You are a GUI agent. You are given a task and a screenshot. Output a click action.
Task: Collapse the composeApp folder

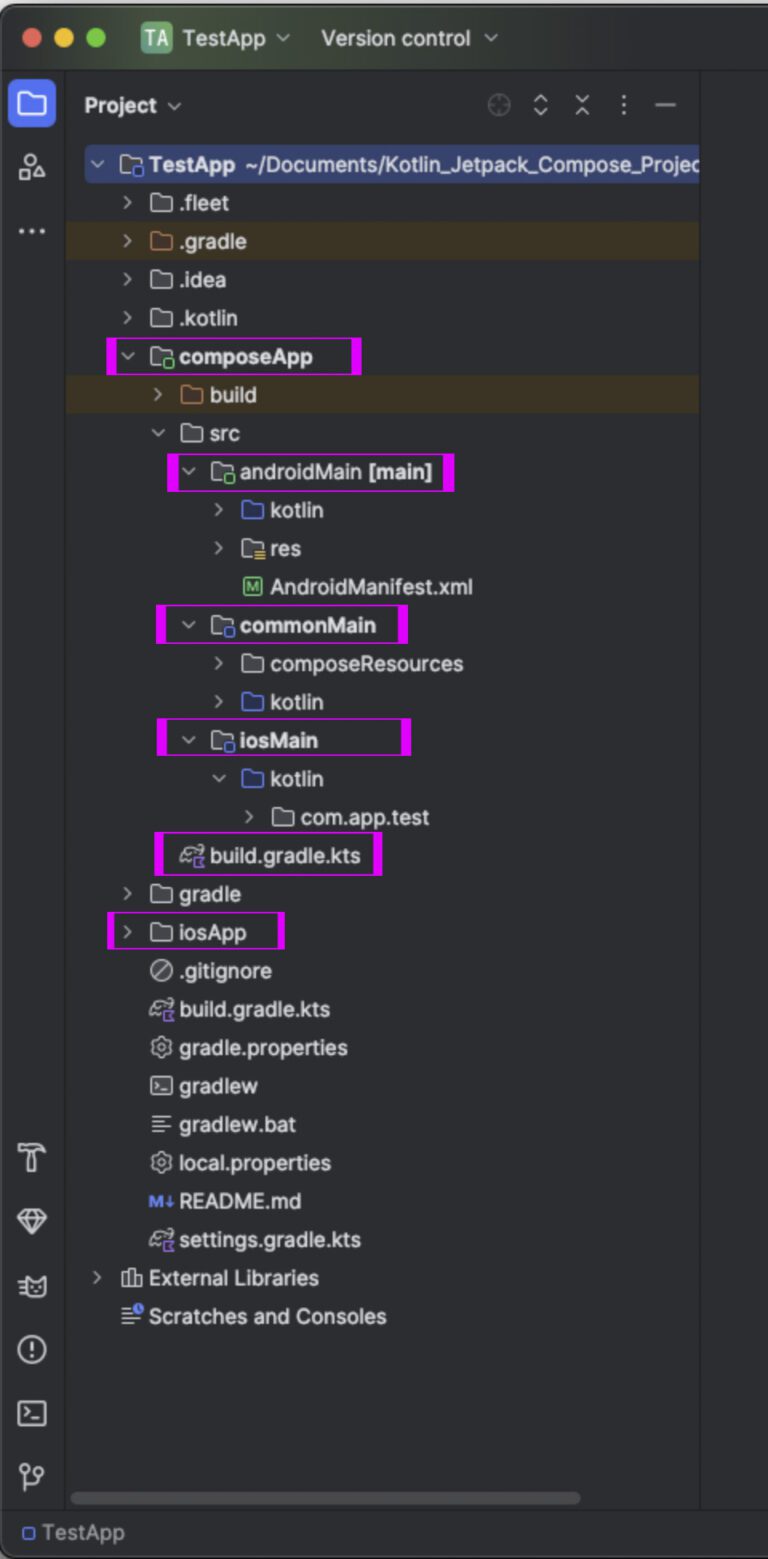[x=128, y=356]
